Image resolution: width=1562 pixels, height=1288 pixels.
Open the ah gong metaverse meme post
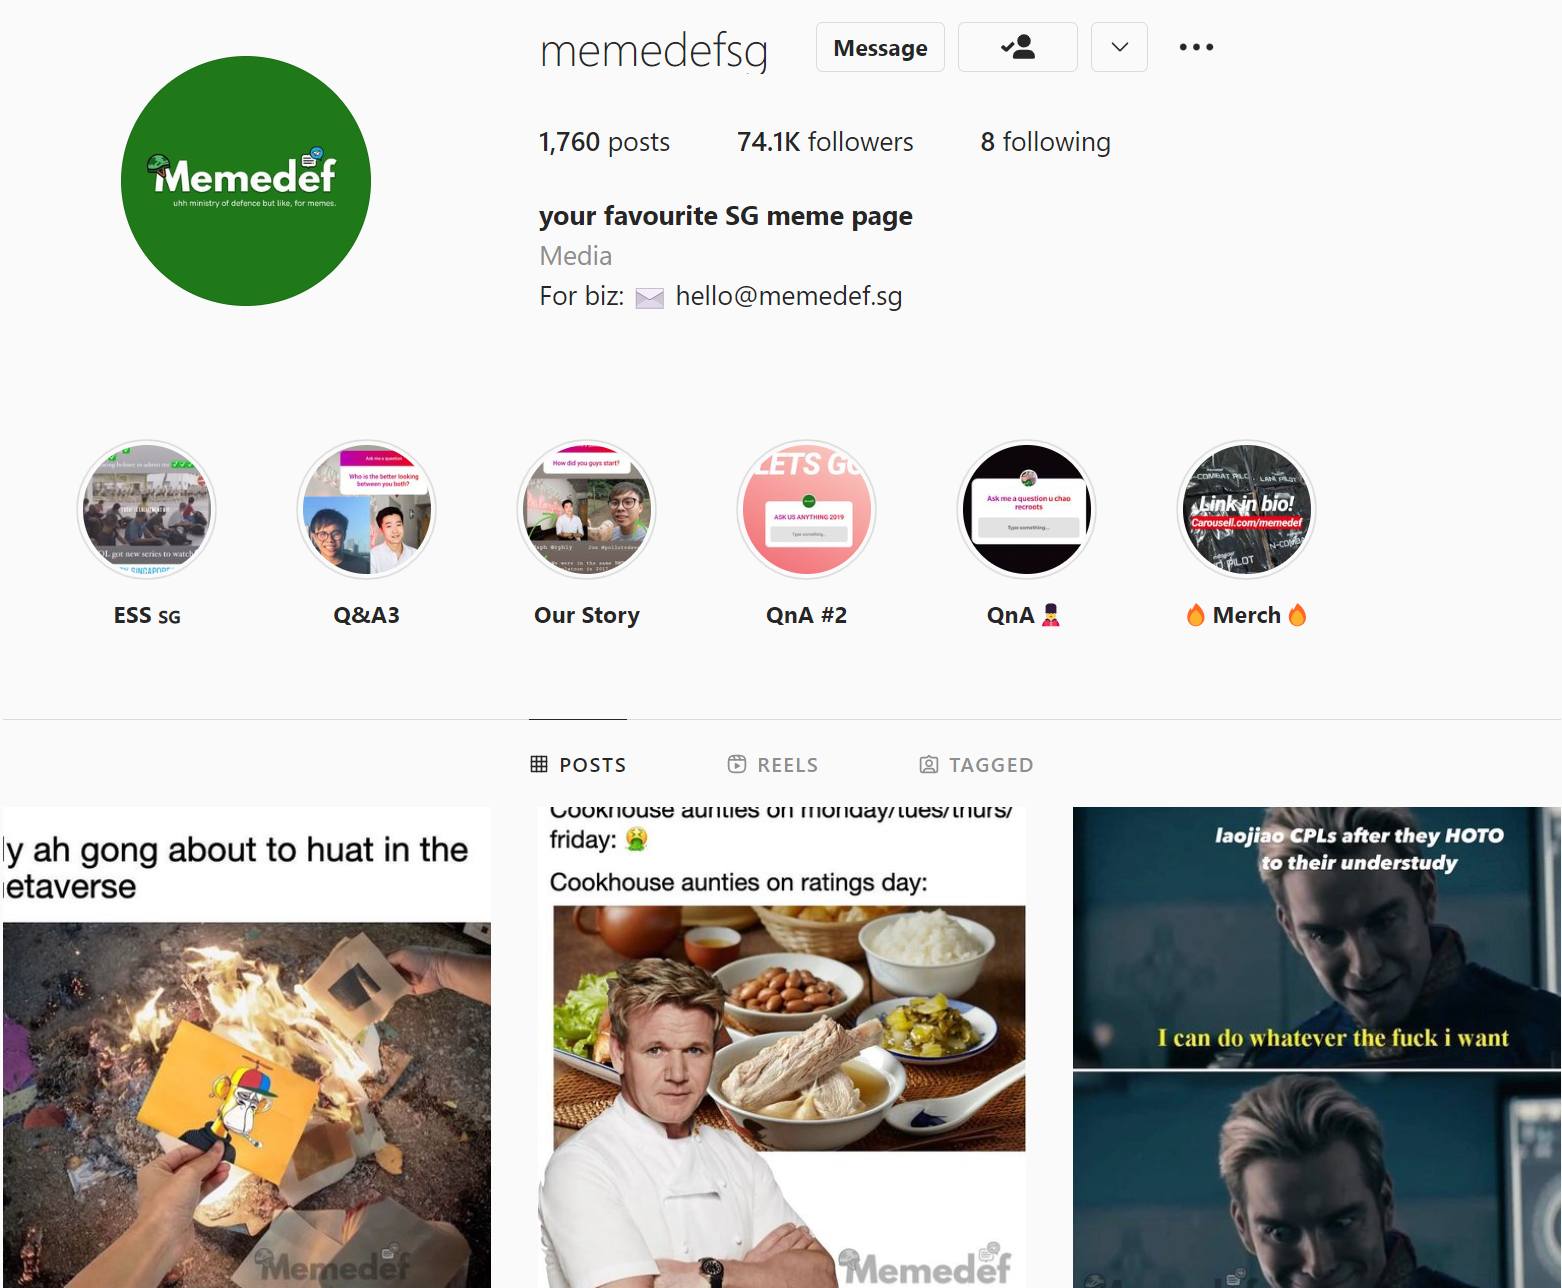coord(247,1047)
